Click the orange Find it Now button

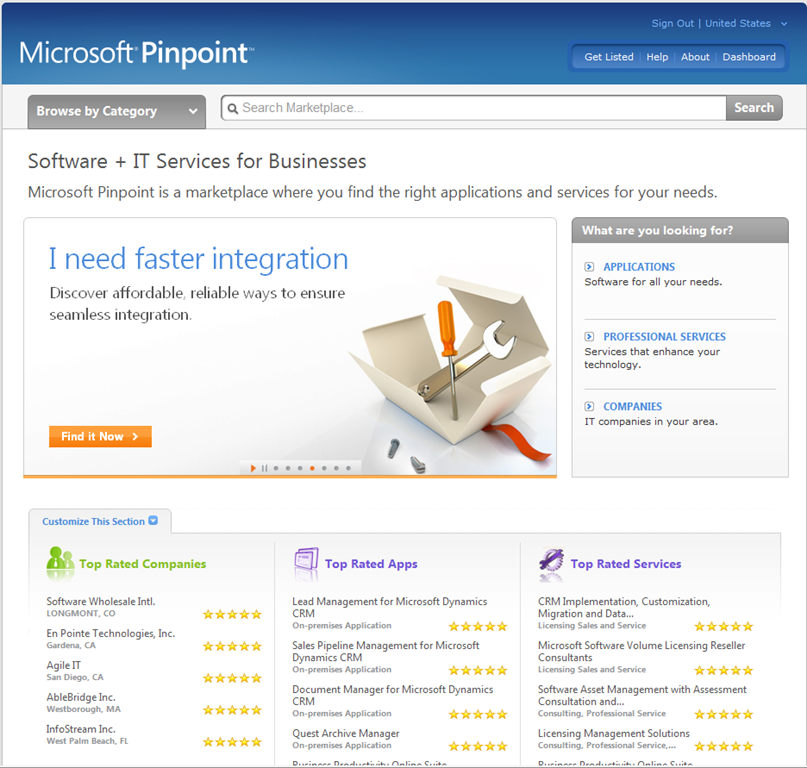tap(100, 437)
